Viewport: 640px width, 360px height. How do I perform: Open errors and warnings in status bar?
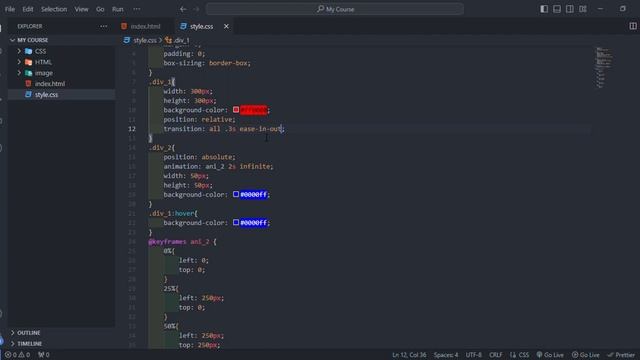[17, 355]
